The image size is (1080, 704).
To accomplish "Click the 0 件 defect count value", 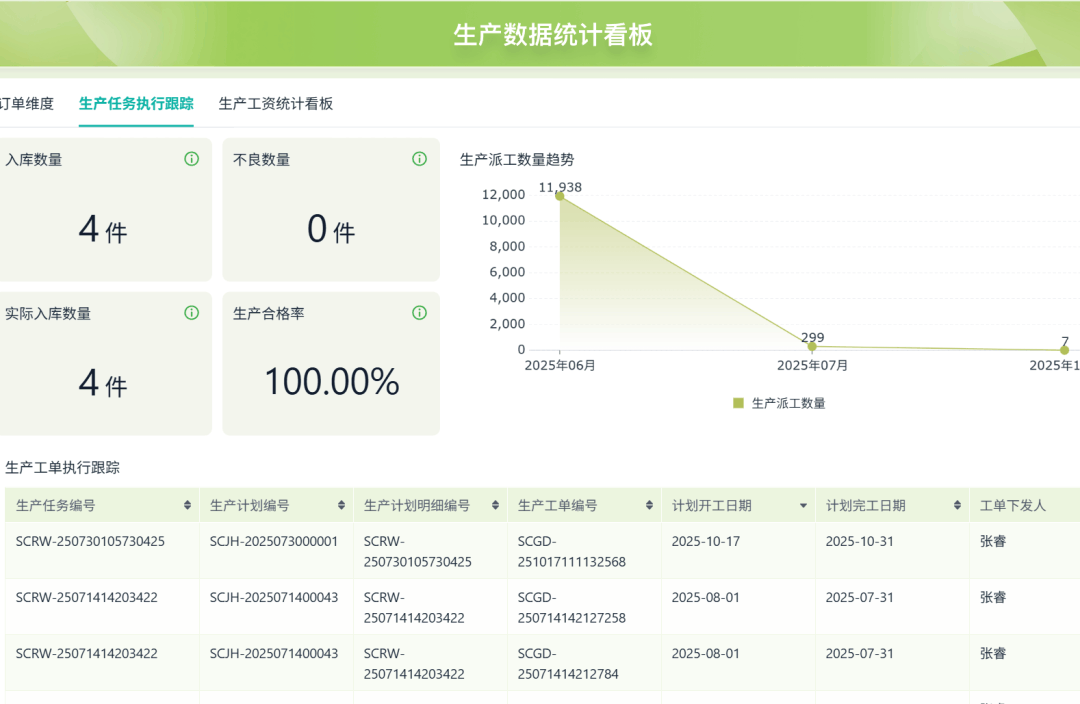I will click(331, 229).
